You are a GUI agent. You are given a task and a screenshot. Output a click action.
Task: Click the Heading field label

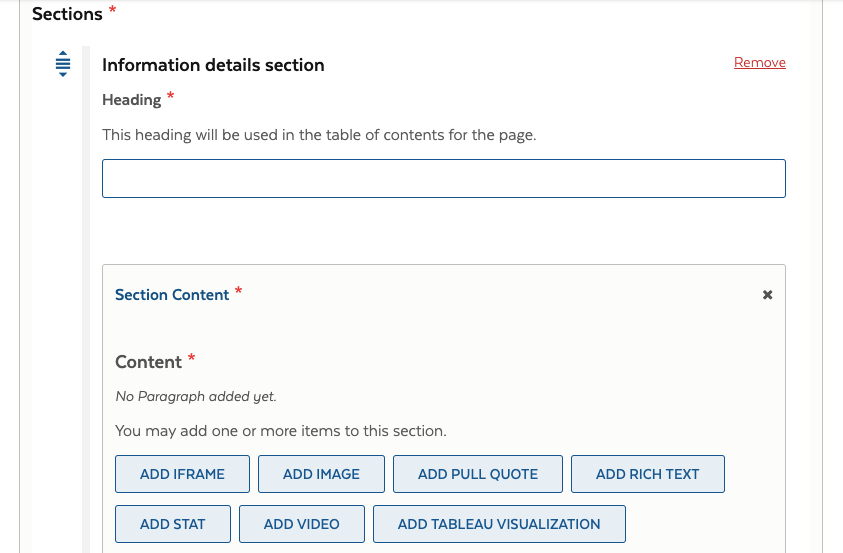132,100
